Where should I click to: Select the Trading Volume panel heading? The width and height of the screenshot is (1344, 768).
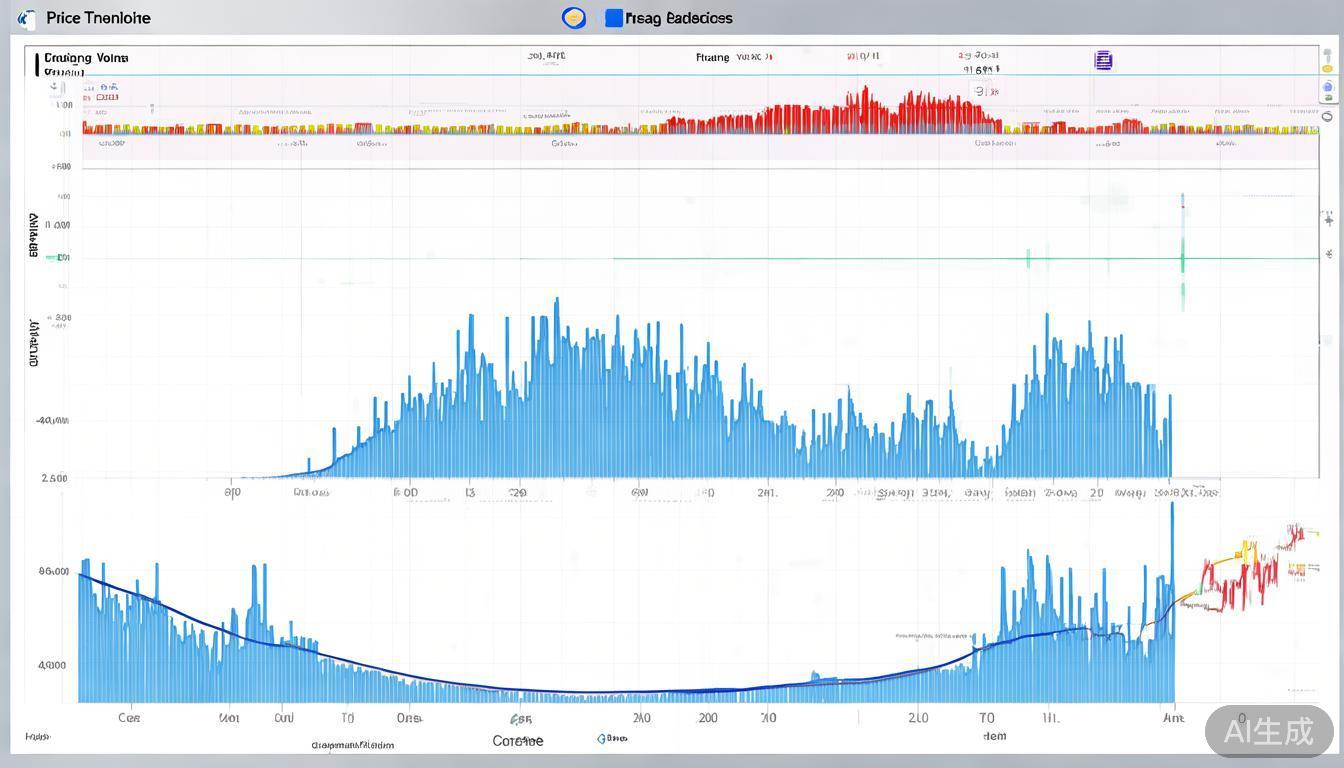pos(86,58)
